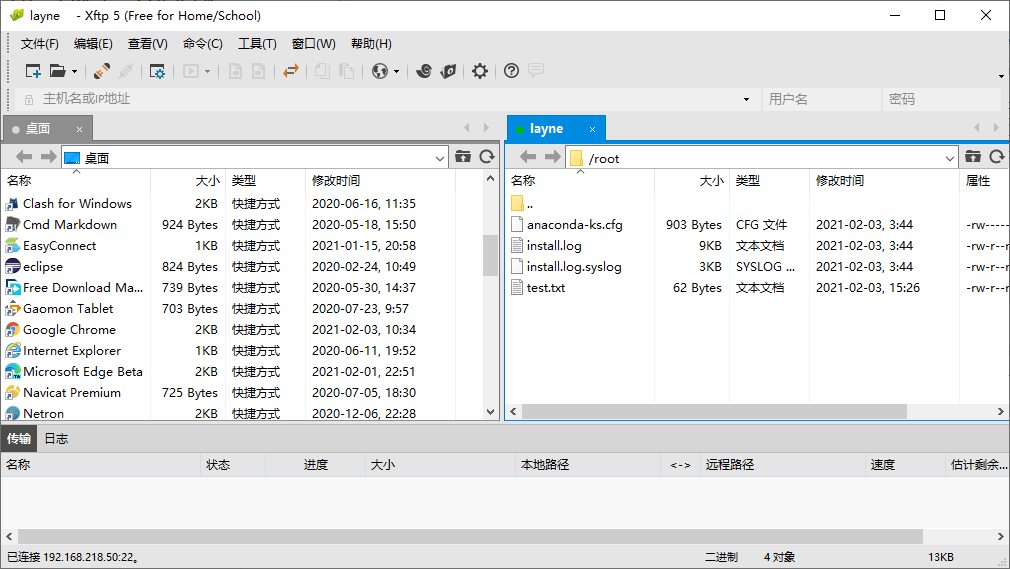Expand the local 桌面 path dropdown
The height and width of the screenshot is (569, 1010).
coord(441,158)
